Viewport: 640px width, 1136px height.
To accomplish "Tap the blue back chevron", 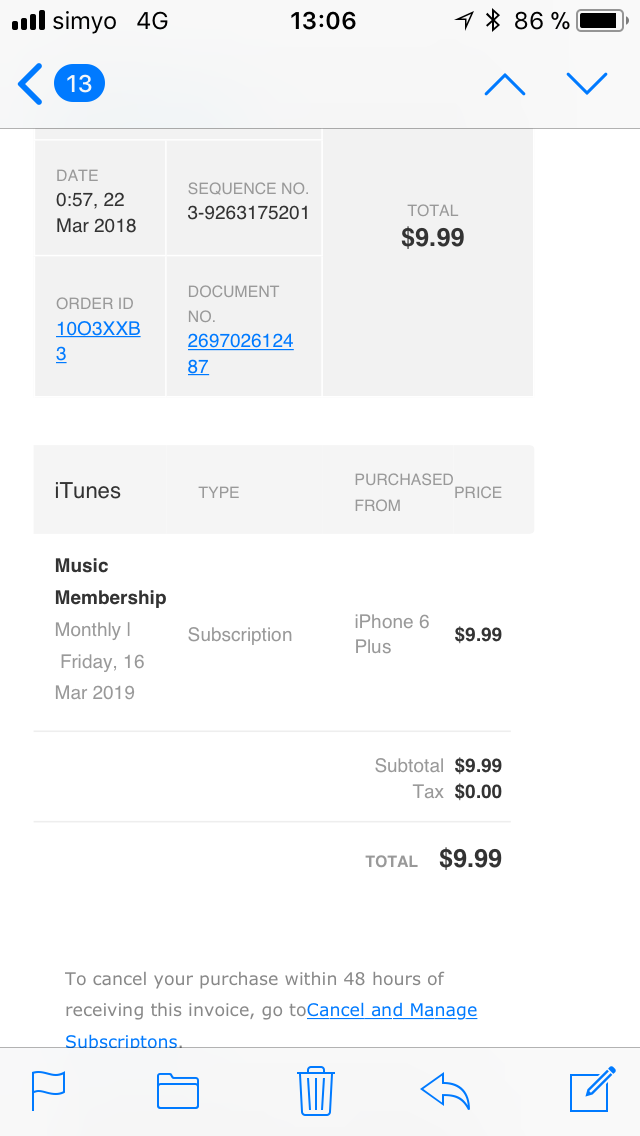I will pos(31,84).
